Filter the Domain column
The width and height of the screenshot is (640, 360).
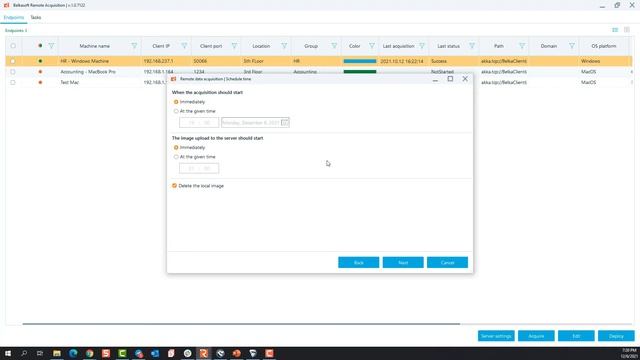tap(572, 46)
